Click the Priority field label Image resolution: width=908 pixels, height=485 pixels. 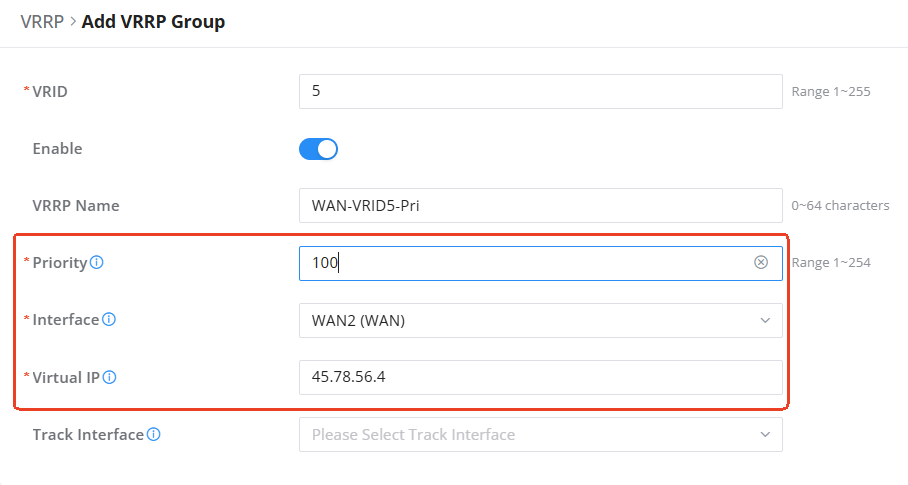(60, 263)
